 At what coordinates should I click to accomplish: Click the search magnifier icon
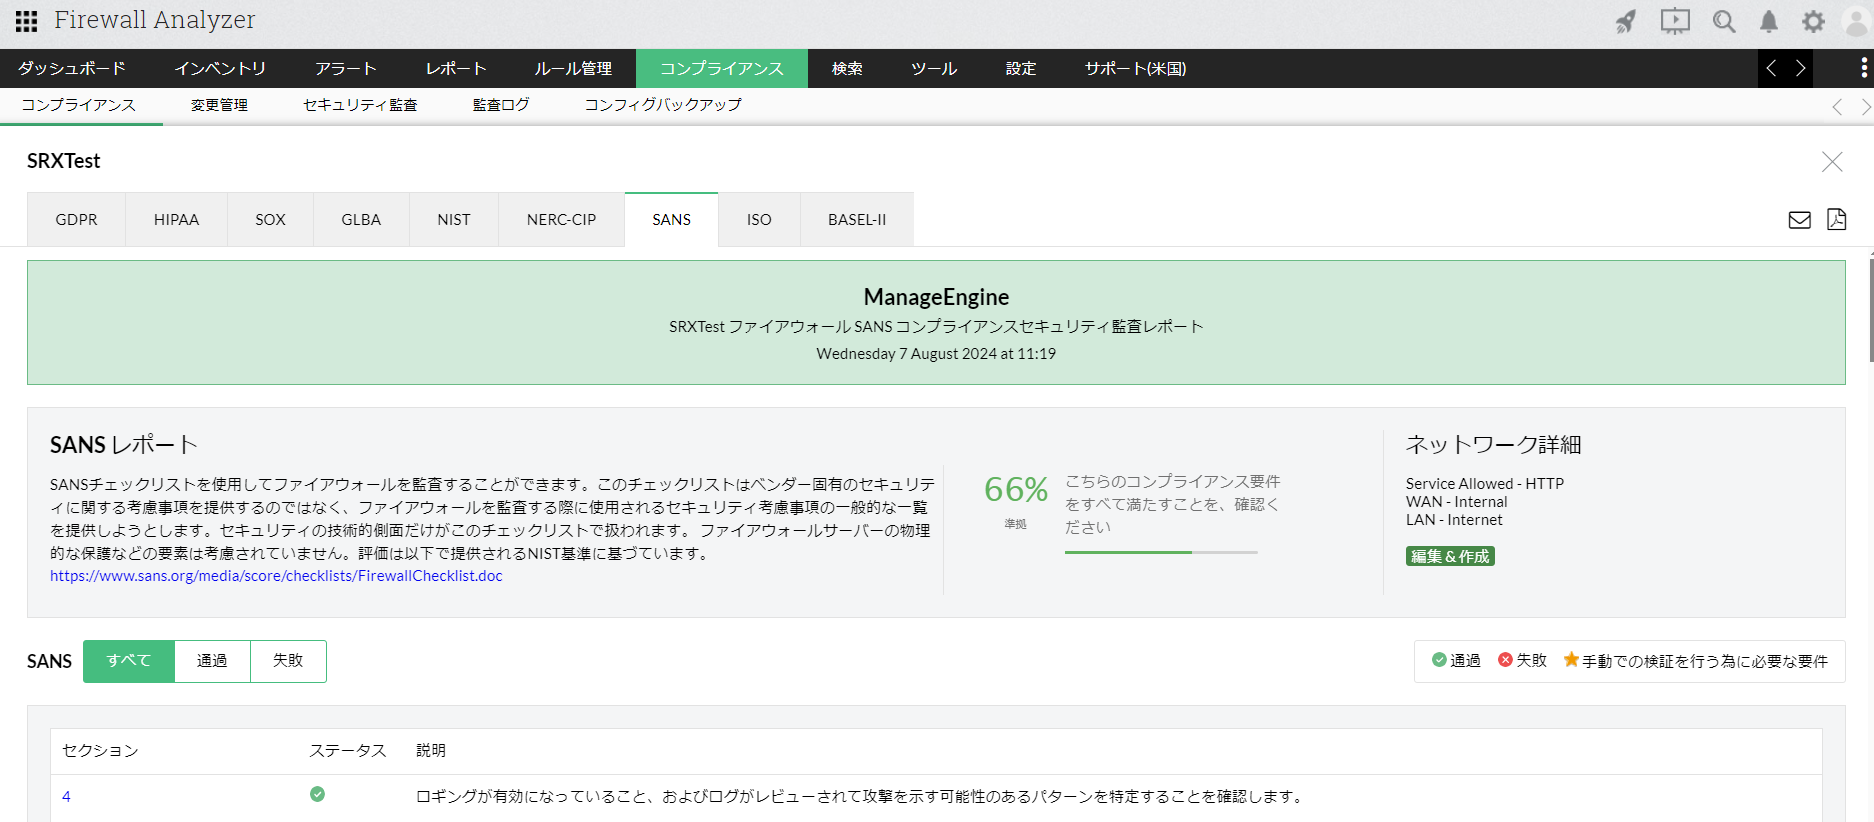click(x=1724, y=21)
